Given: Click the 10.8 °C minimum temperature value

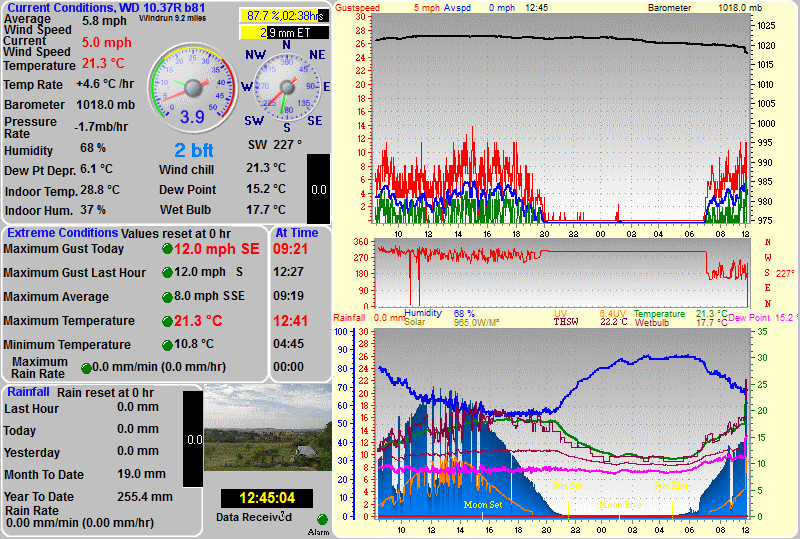Looking at the screenshot, I should pos(194,344).
